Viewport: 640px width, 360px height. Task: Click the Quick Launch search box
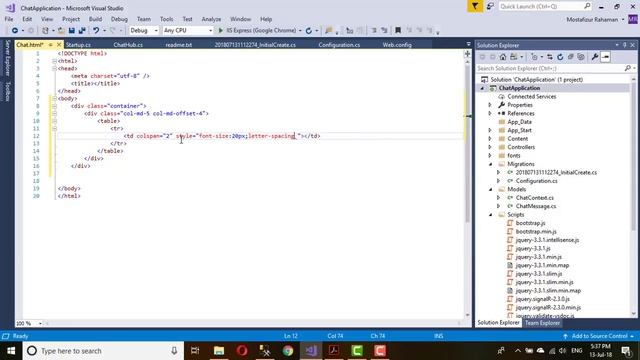pyautogui.click(x=545, y=7)
